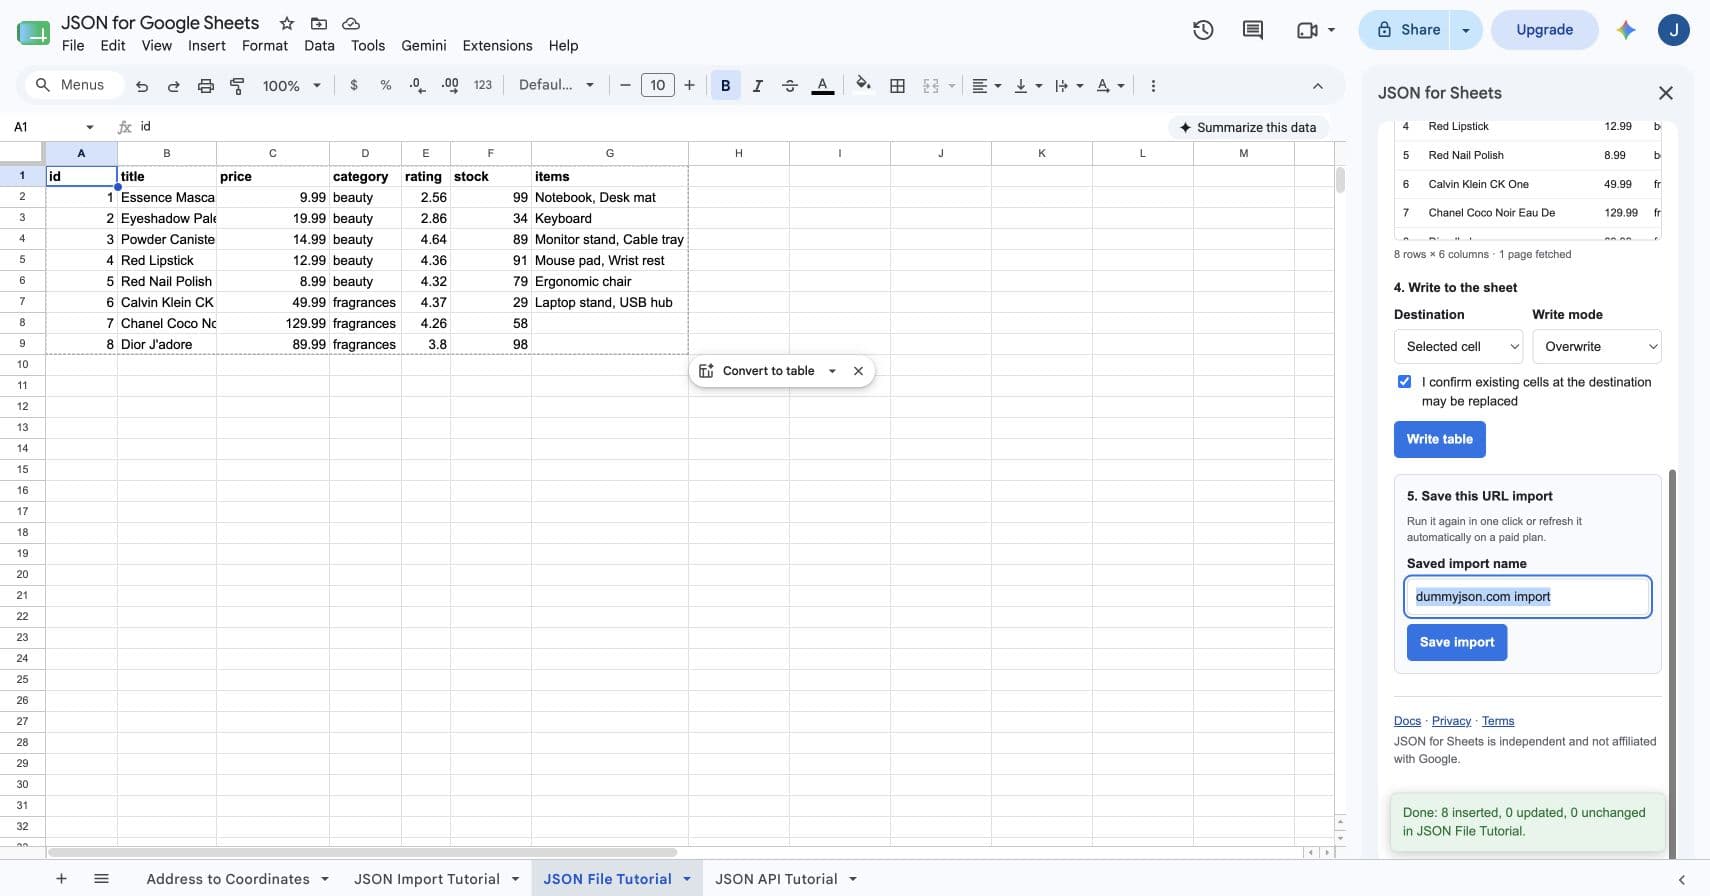
Task: Open the vertical align dropdown
Action: click(1027, 86)
